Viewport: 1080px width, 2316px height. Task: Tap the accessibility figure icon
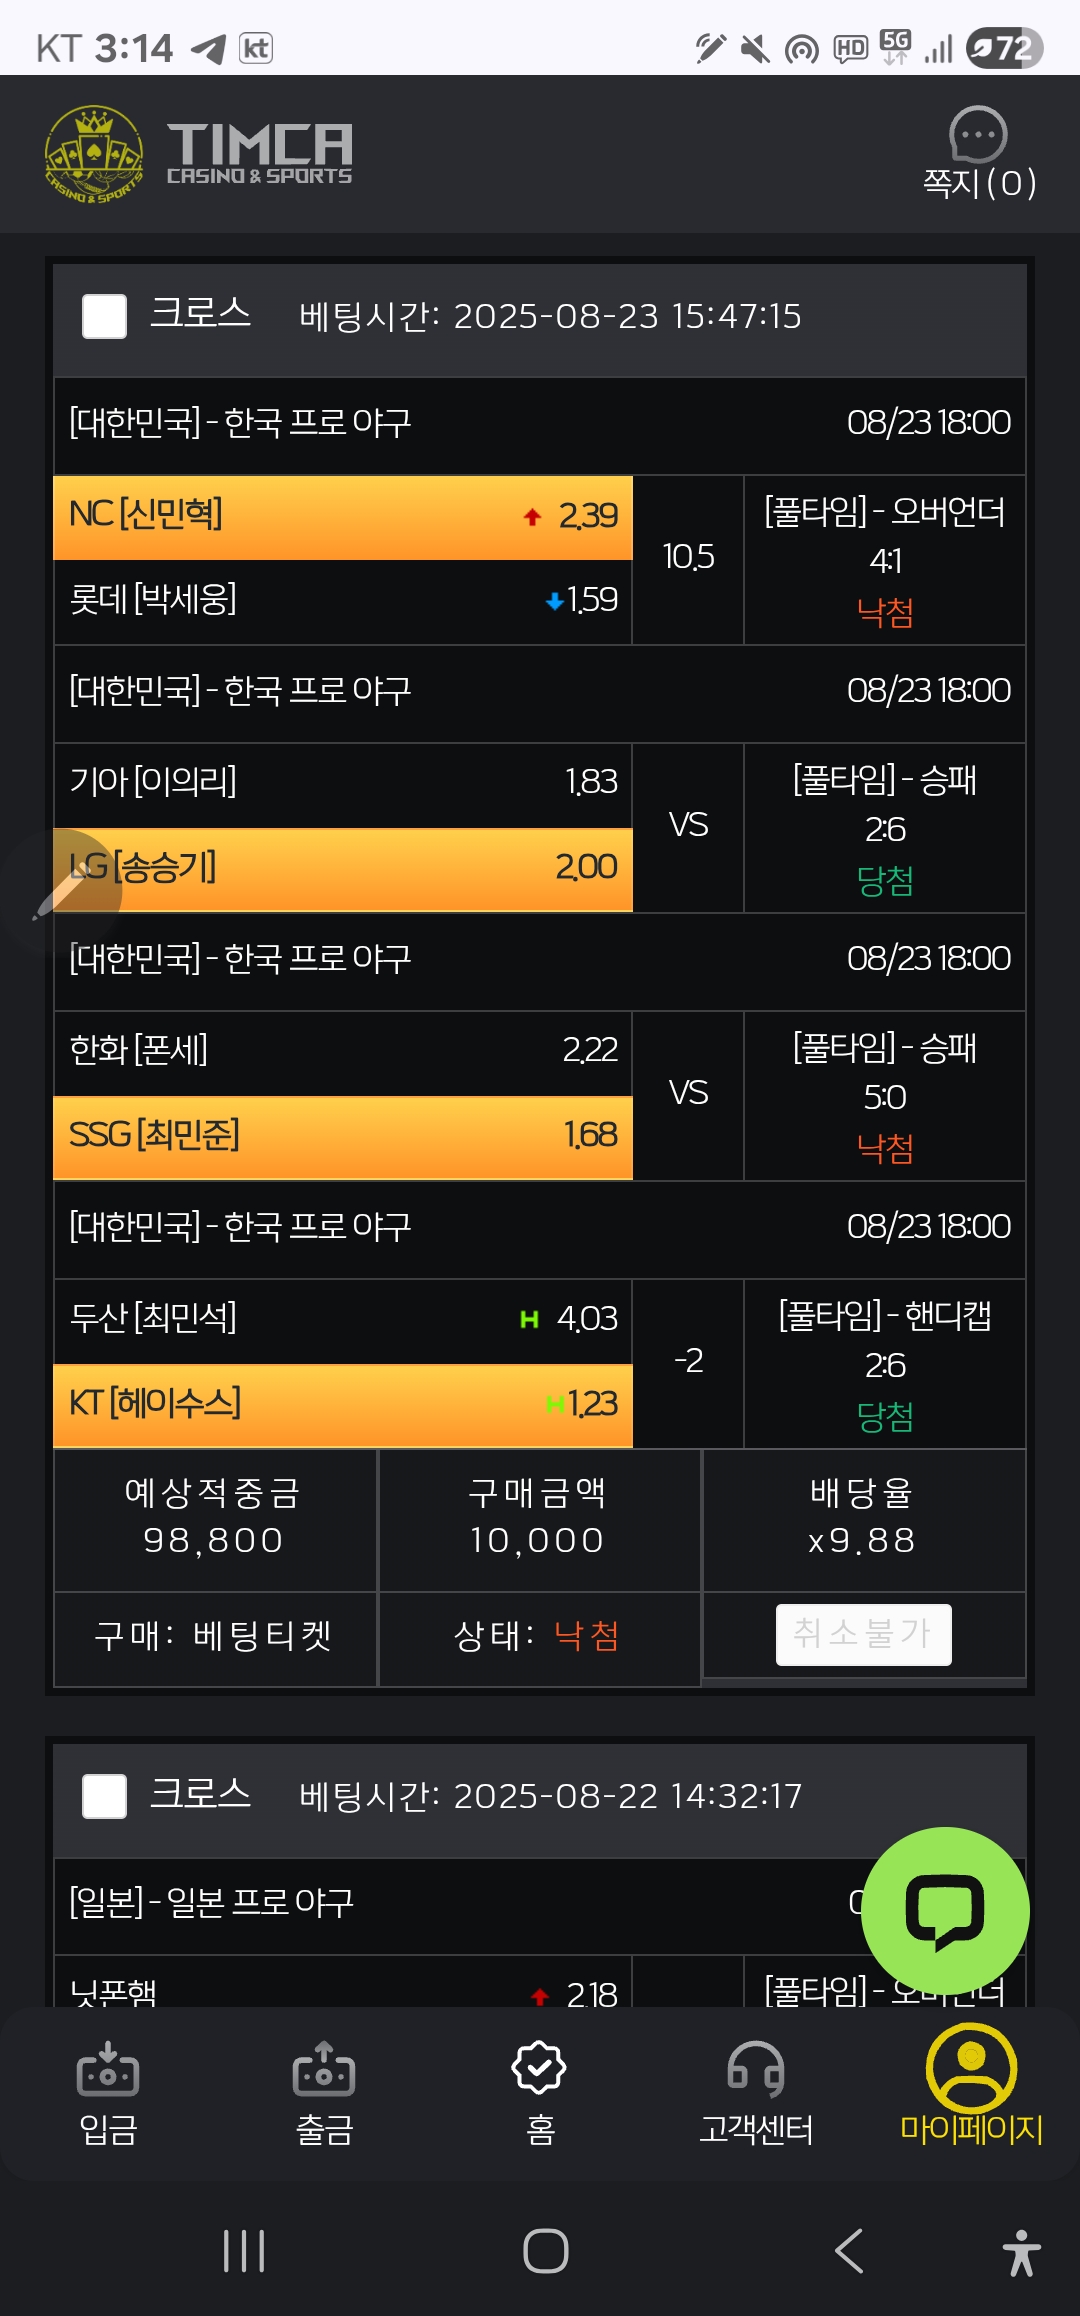[x=1021, y=2252]
